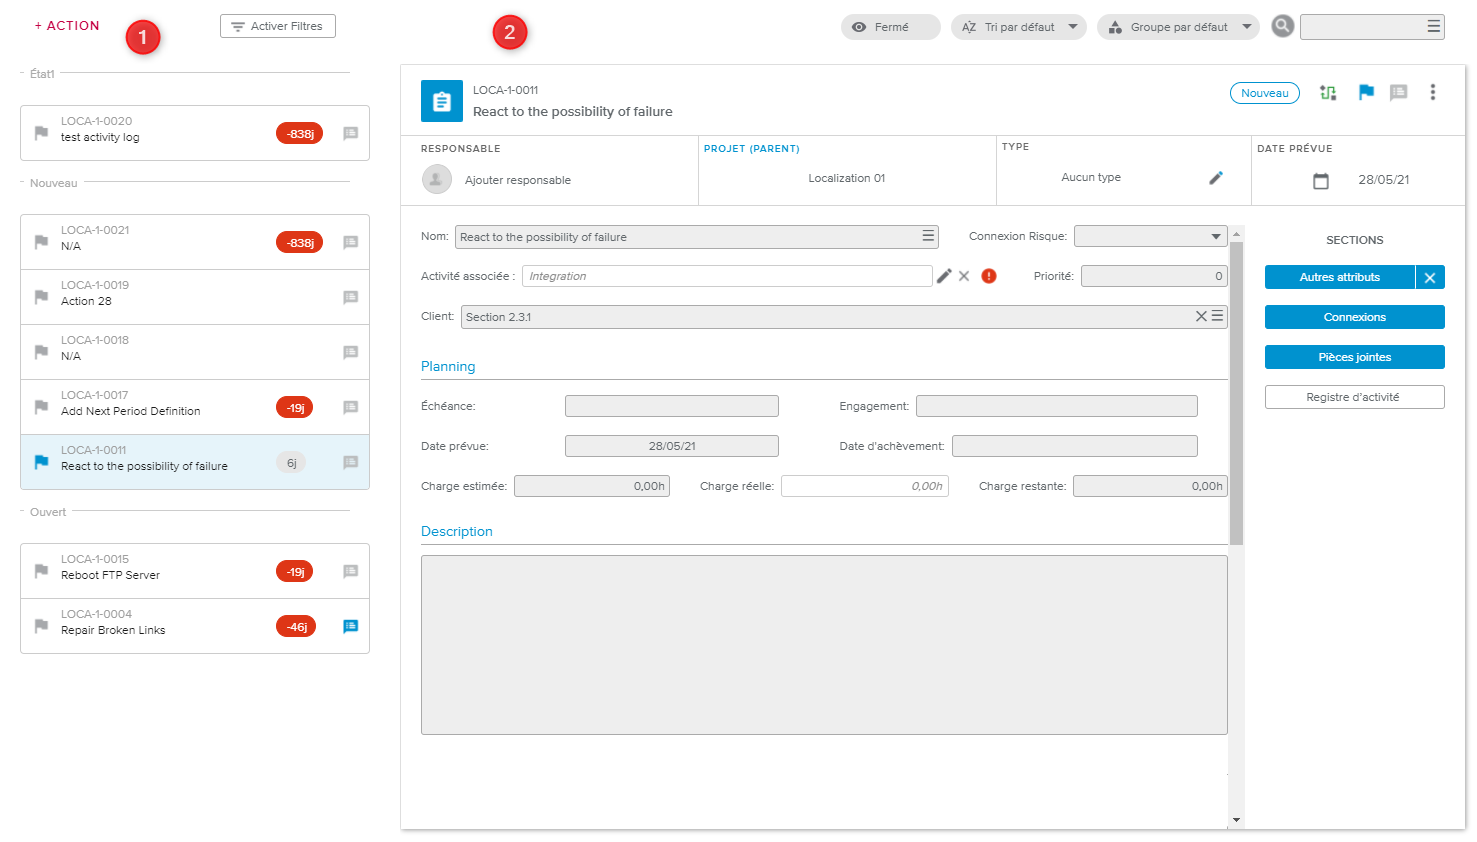Click red warning icon beside Activité associée
The width and height of the screenshot is (1477, 842).
[989, 276]
